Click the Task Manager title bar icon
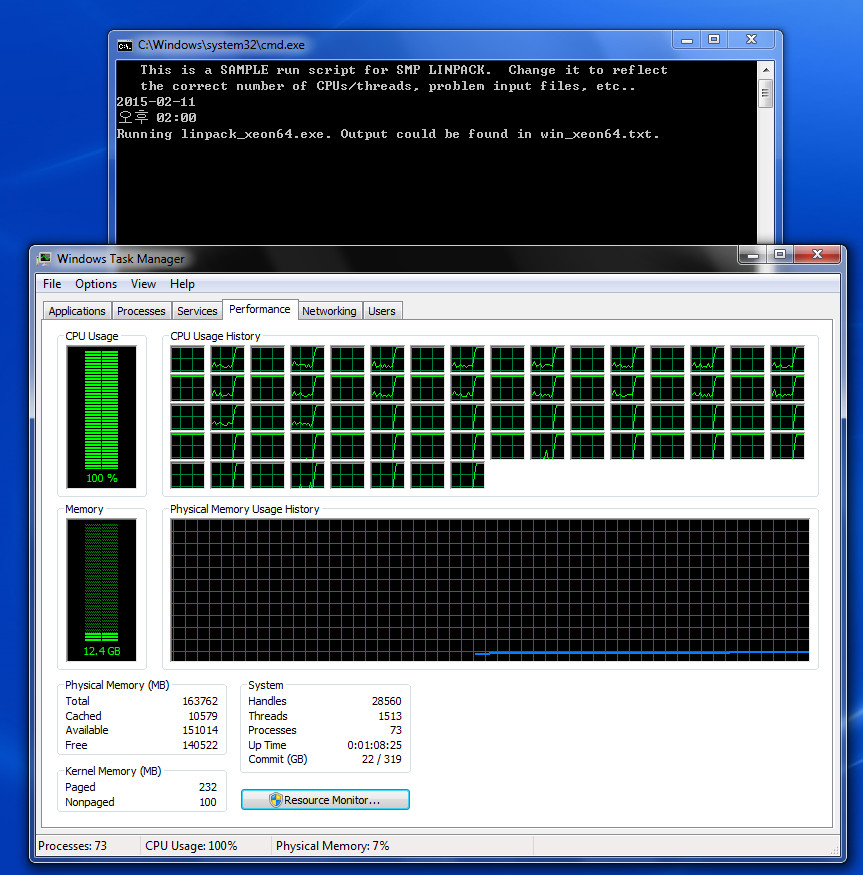 coord(44,258)
